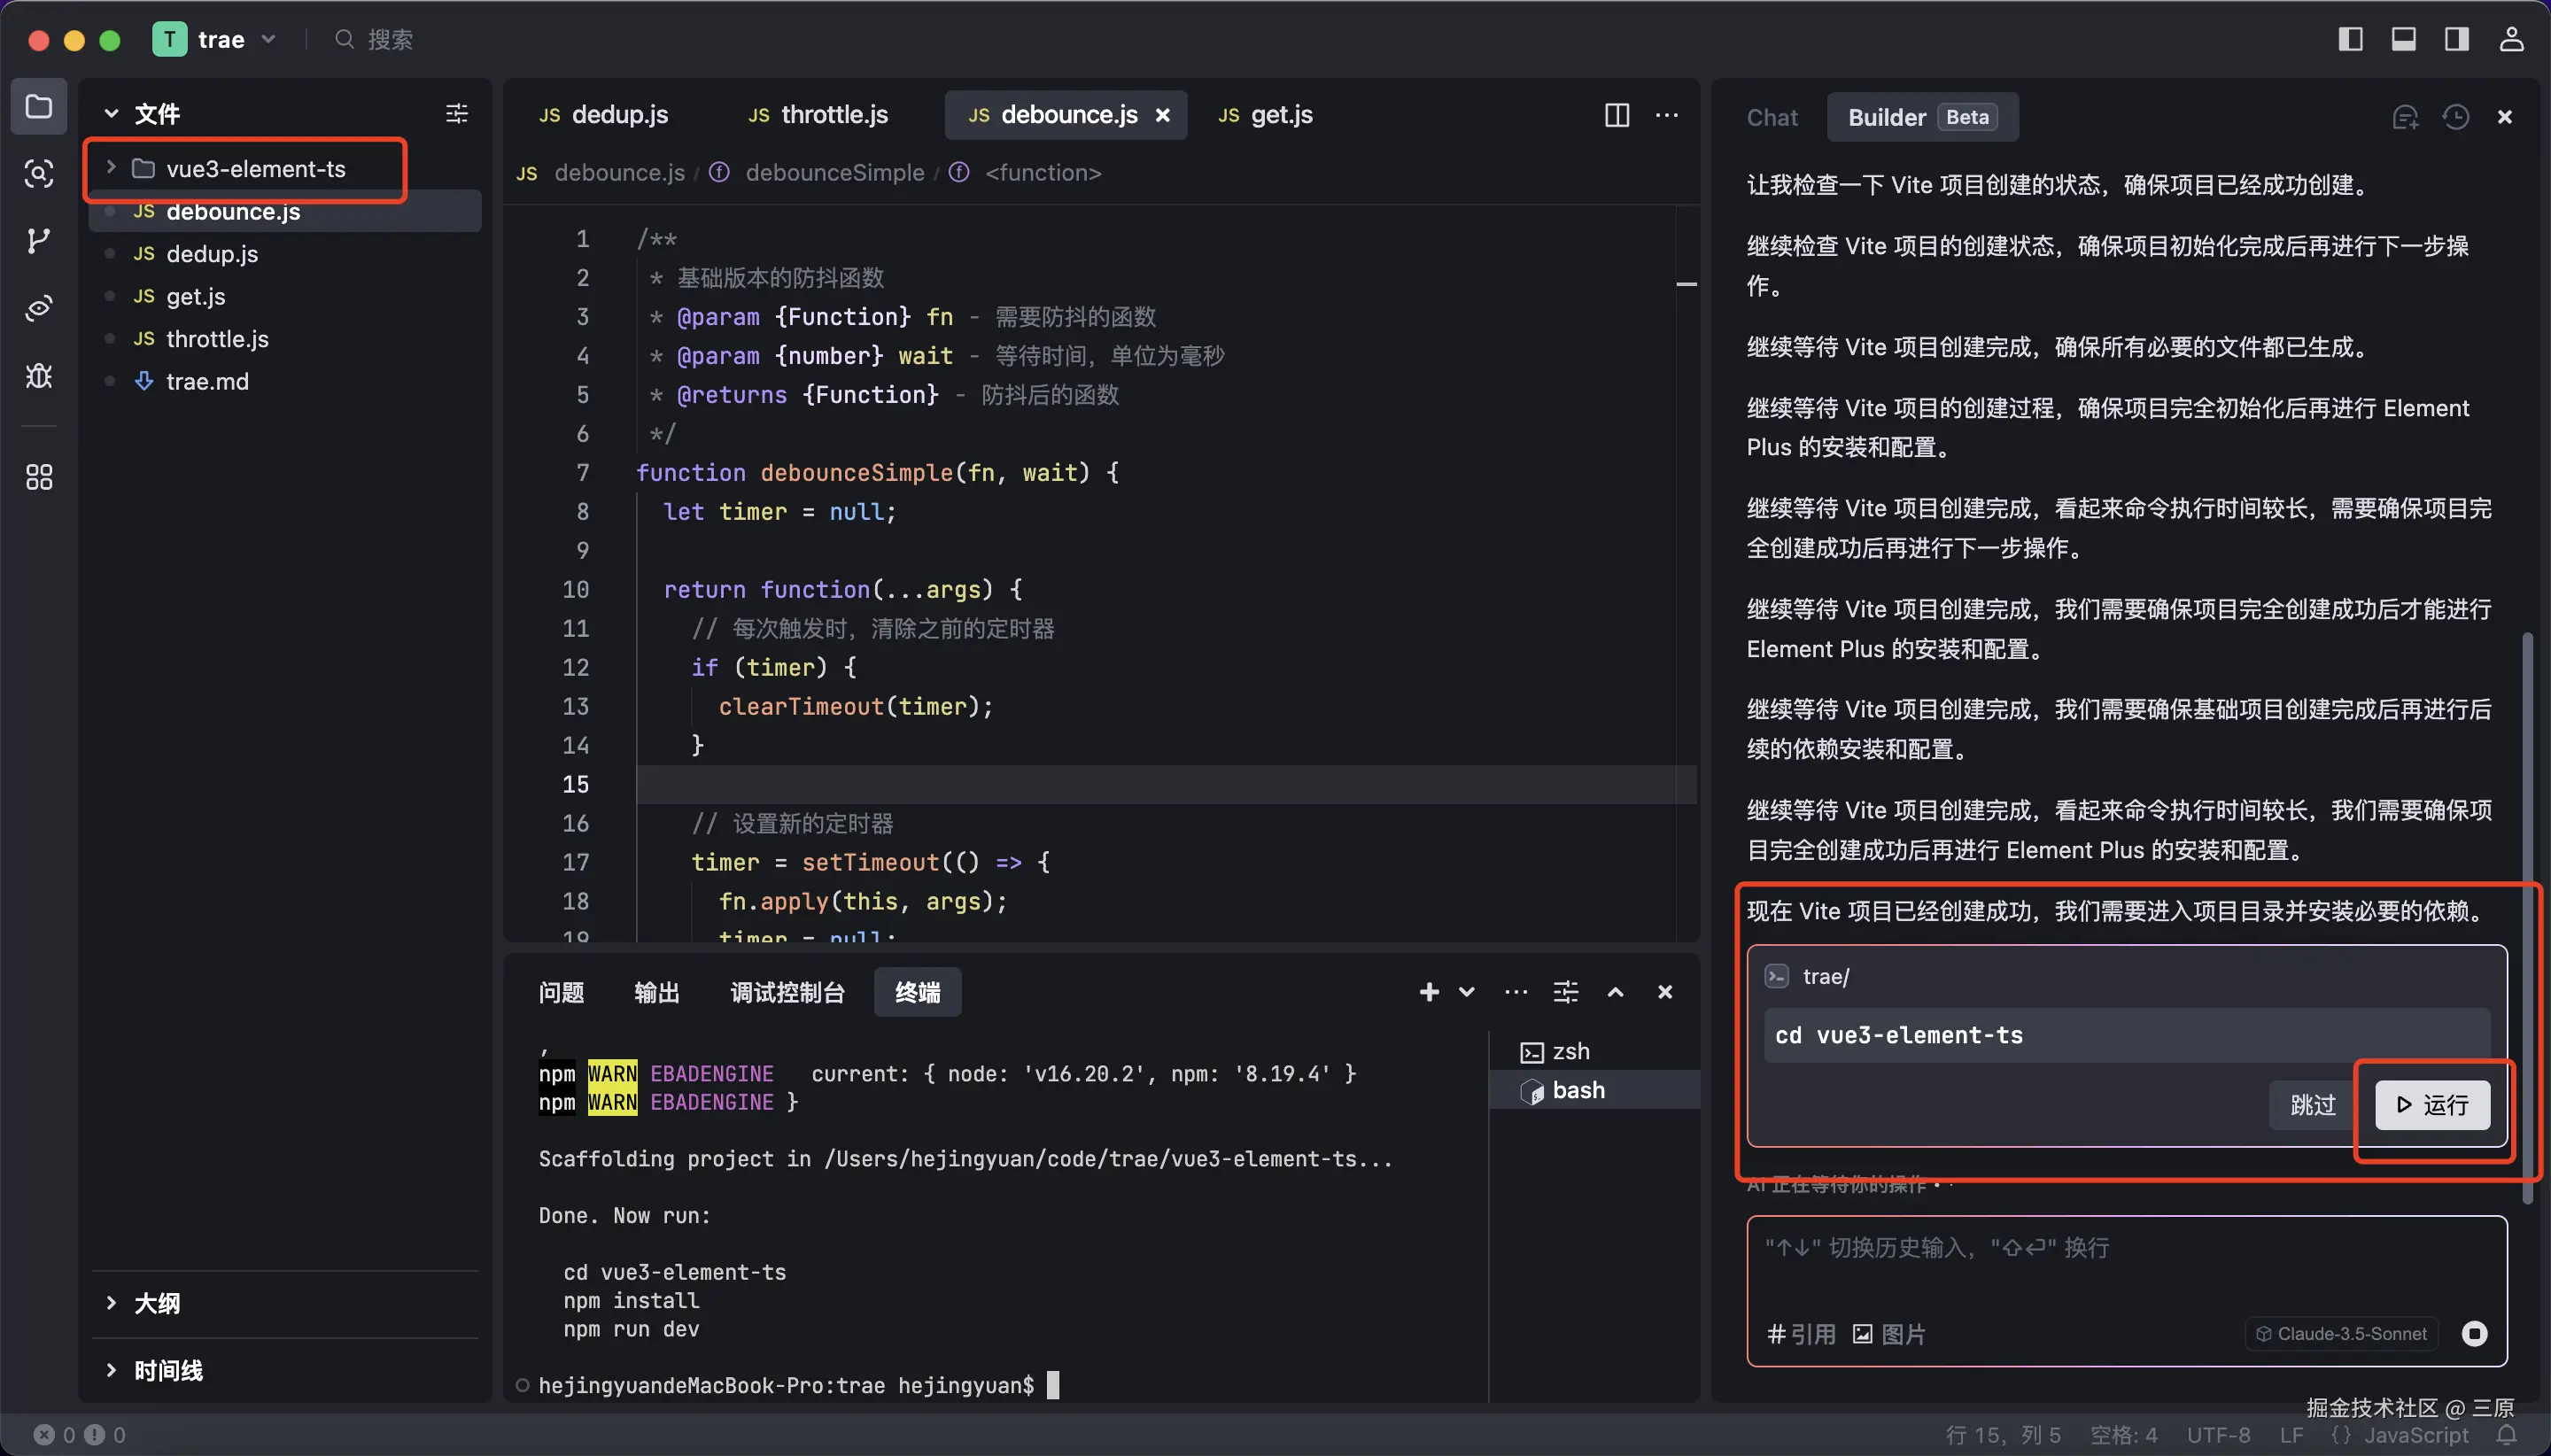2551x1456 pixels.
Task: Open the new terminal dropdown arrow
Action: click(x=1466, y=992)
